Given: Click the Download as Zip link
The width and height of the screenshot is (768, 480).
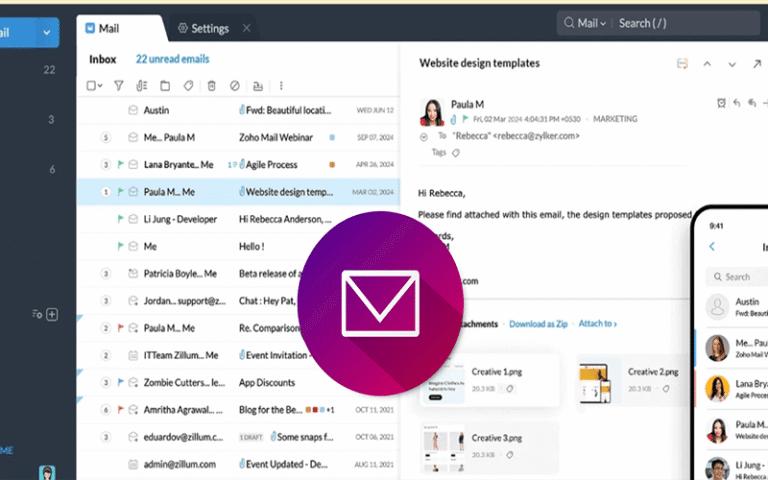Looking at the screenshot, I should pos(539,324).
